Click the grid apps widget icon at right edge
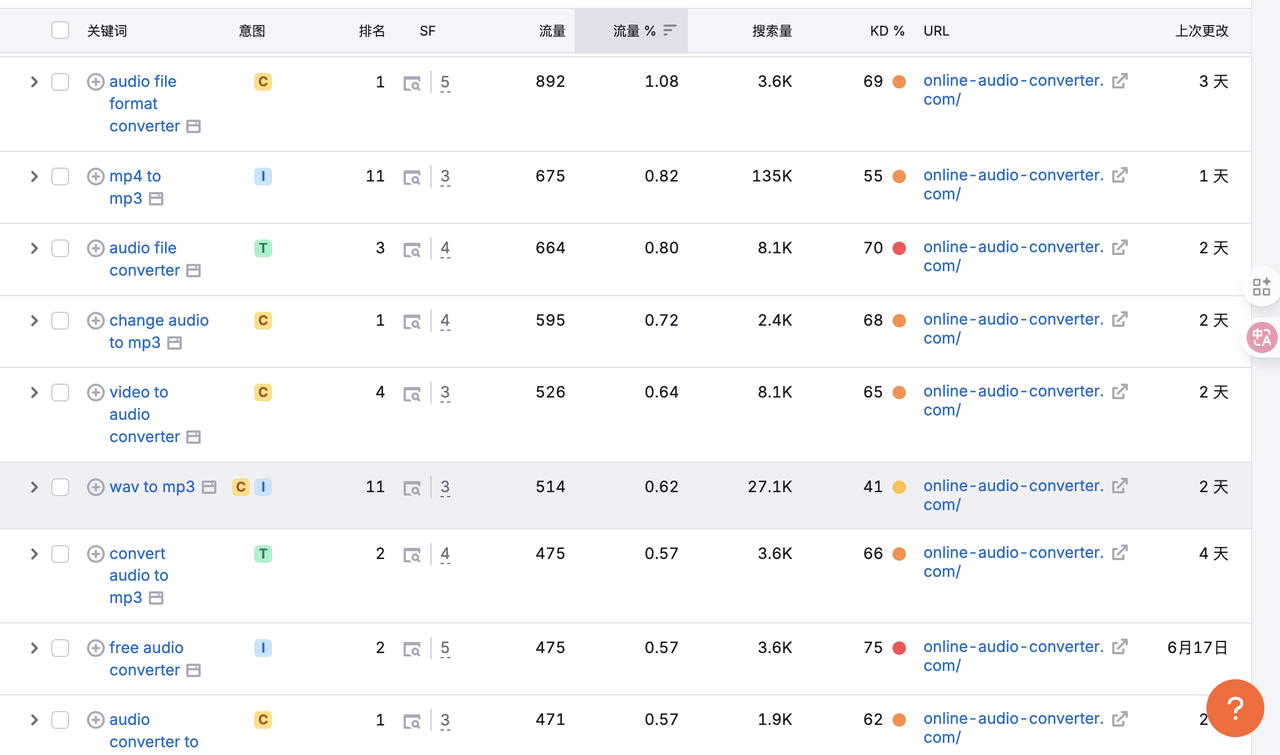 (x=1261, y=288)
